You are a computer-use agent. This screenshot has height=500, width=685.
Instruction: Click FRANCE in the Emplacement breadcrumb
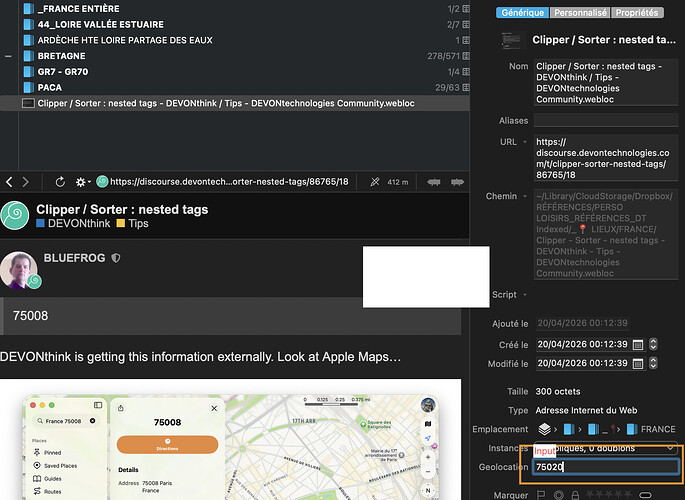point(658,429)
